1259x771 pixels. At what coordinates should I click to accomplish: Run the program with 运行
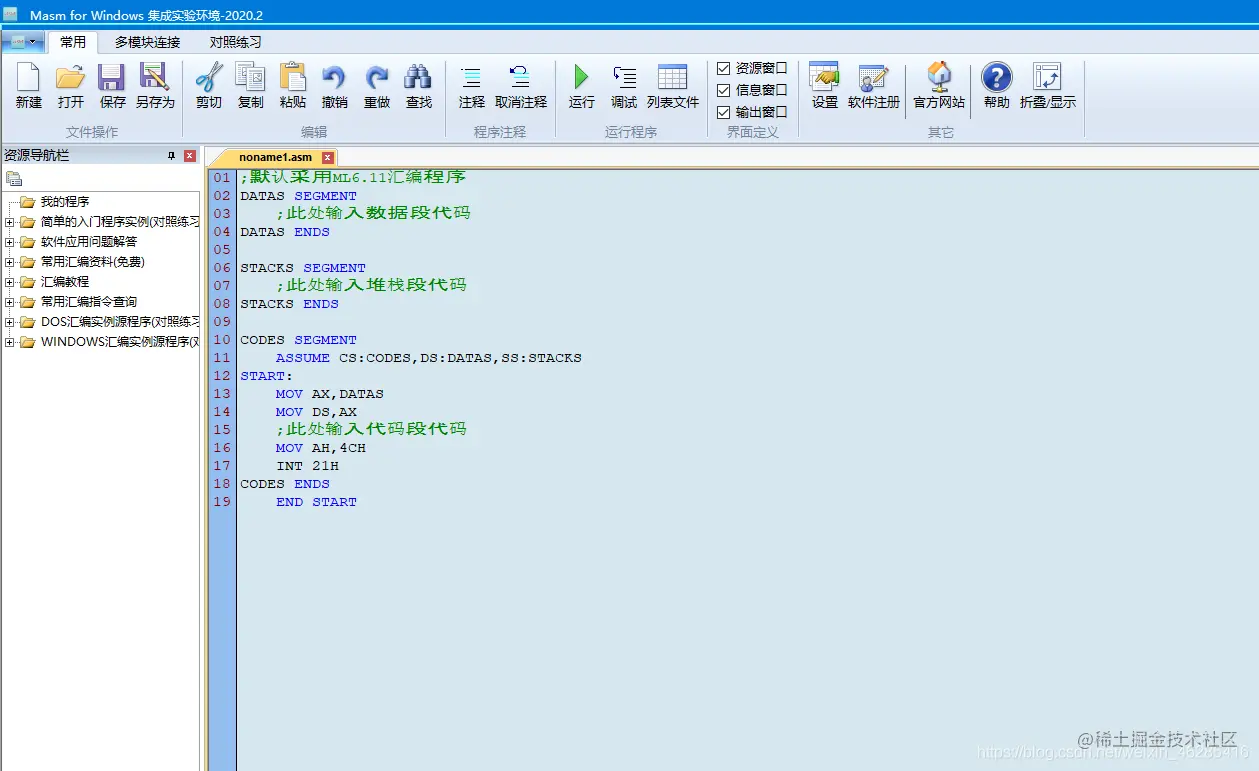click(x=581, y=86)
